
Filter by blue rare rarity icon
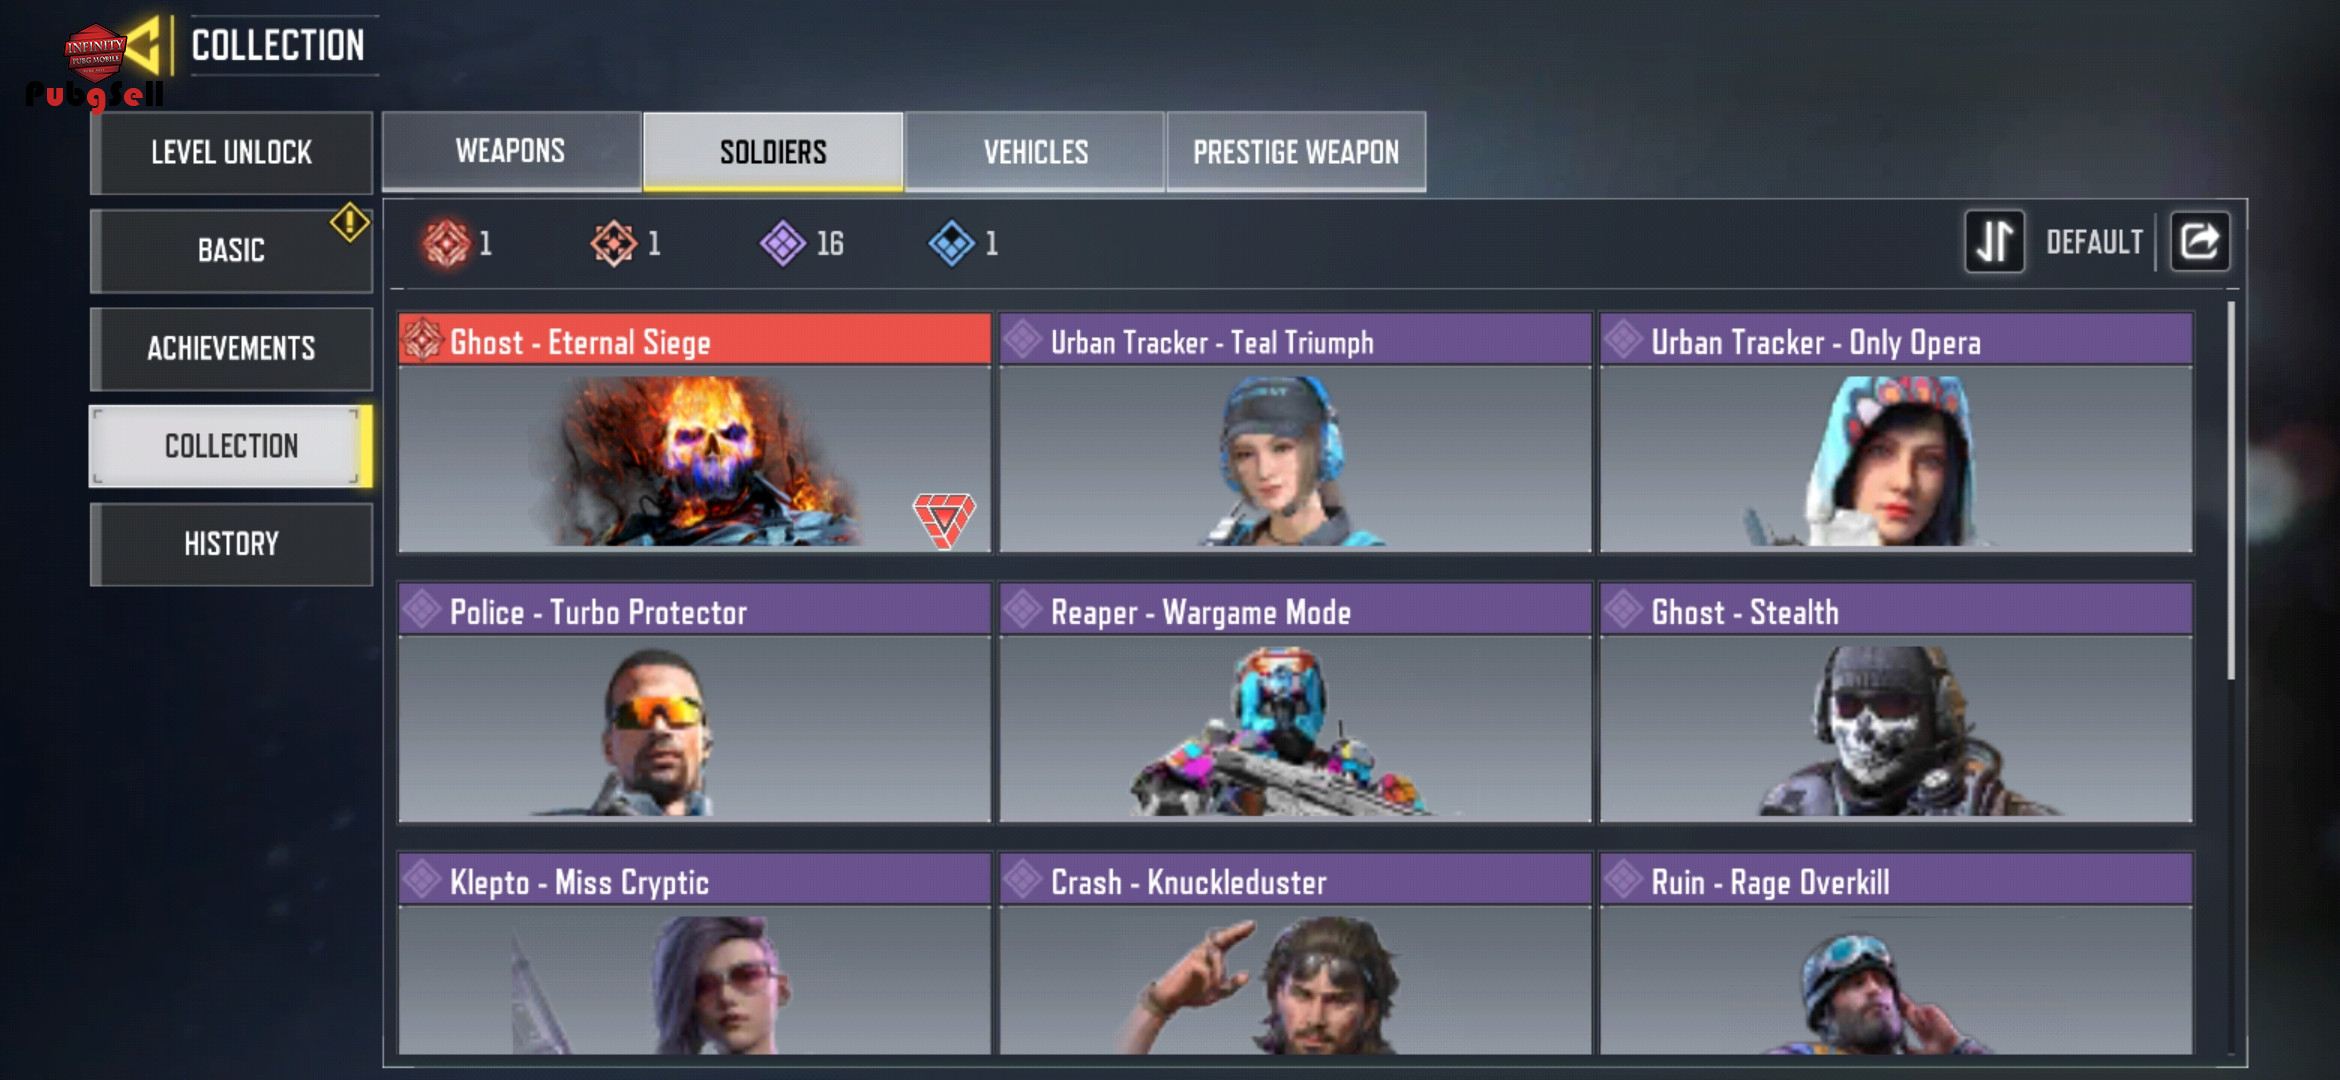pyautogui.click(x=951, y=243)
